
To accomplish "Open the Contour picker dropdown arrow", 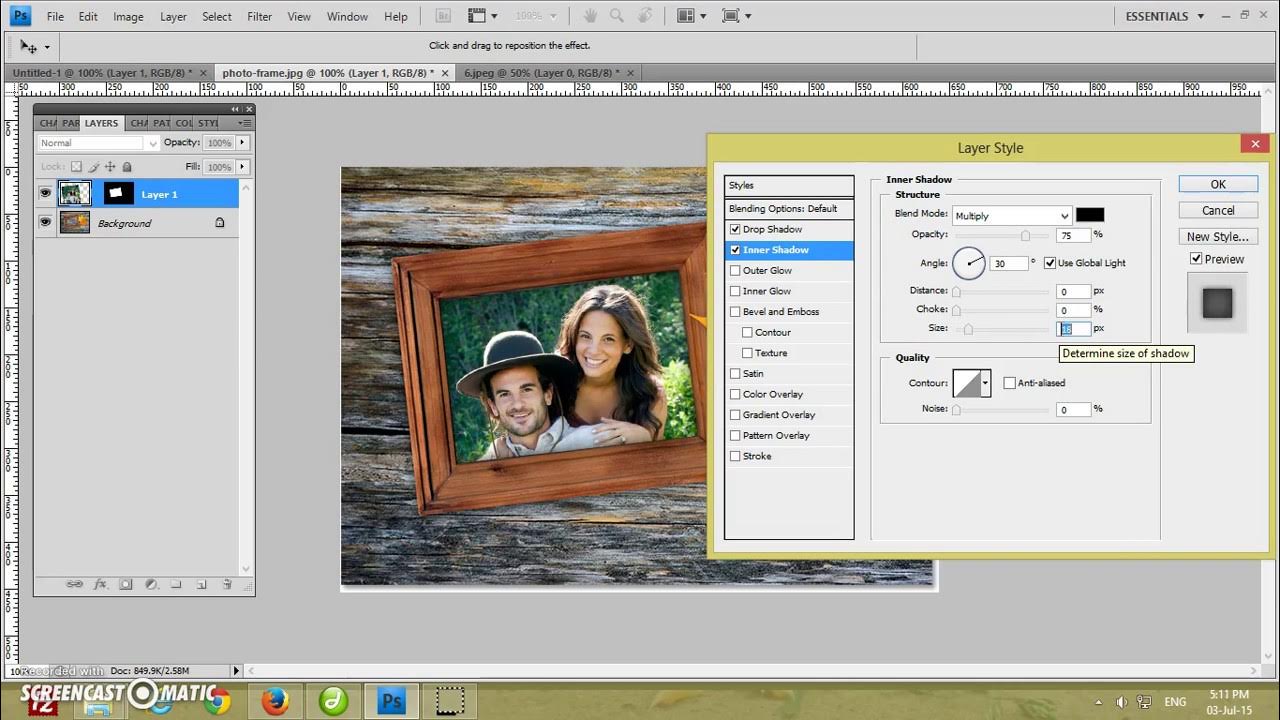I will click(985, 383).
